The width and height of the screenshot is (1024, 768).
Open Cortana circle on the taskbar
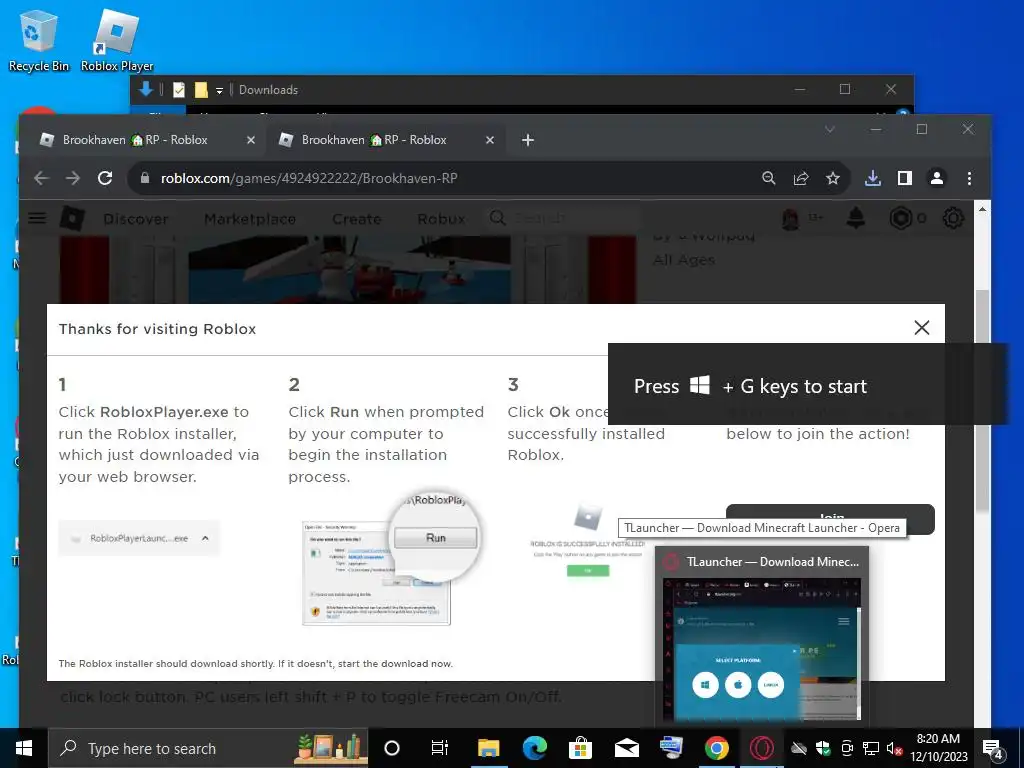pos(392,748)
